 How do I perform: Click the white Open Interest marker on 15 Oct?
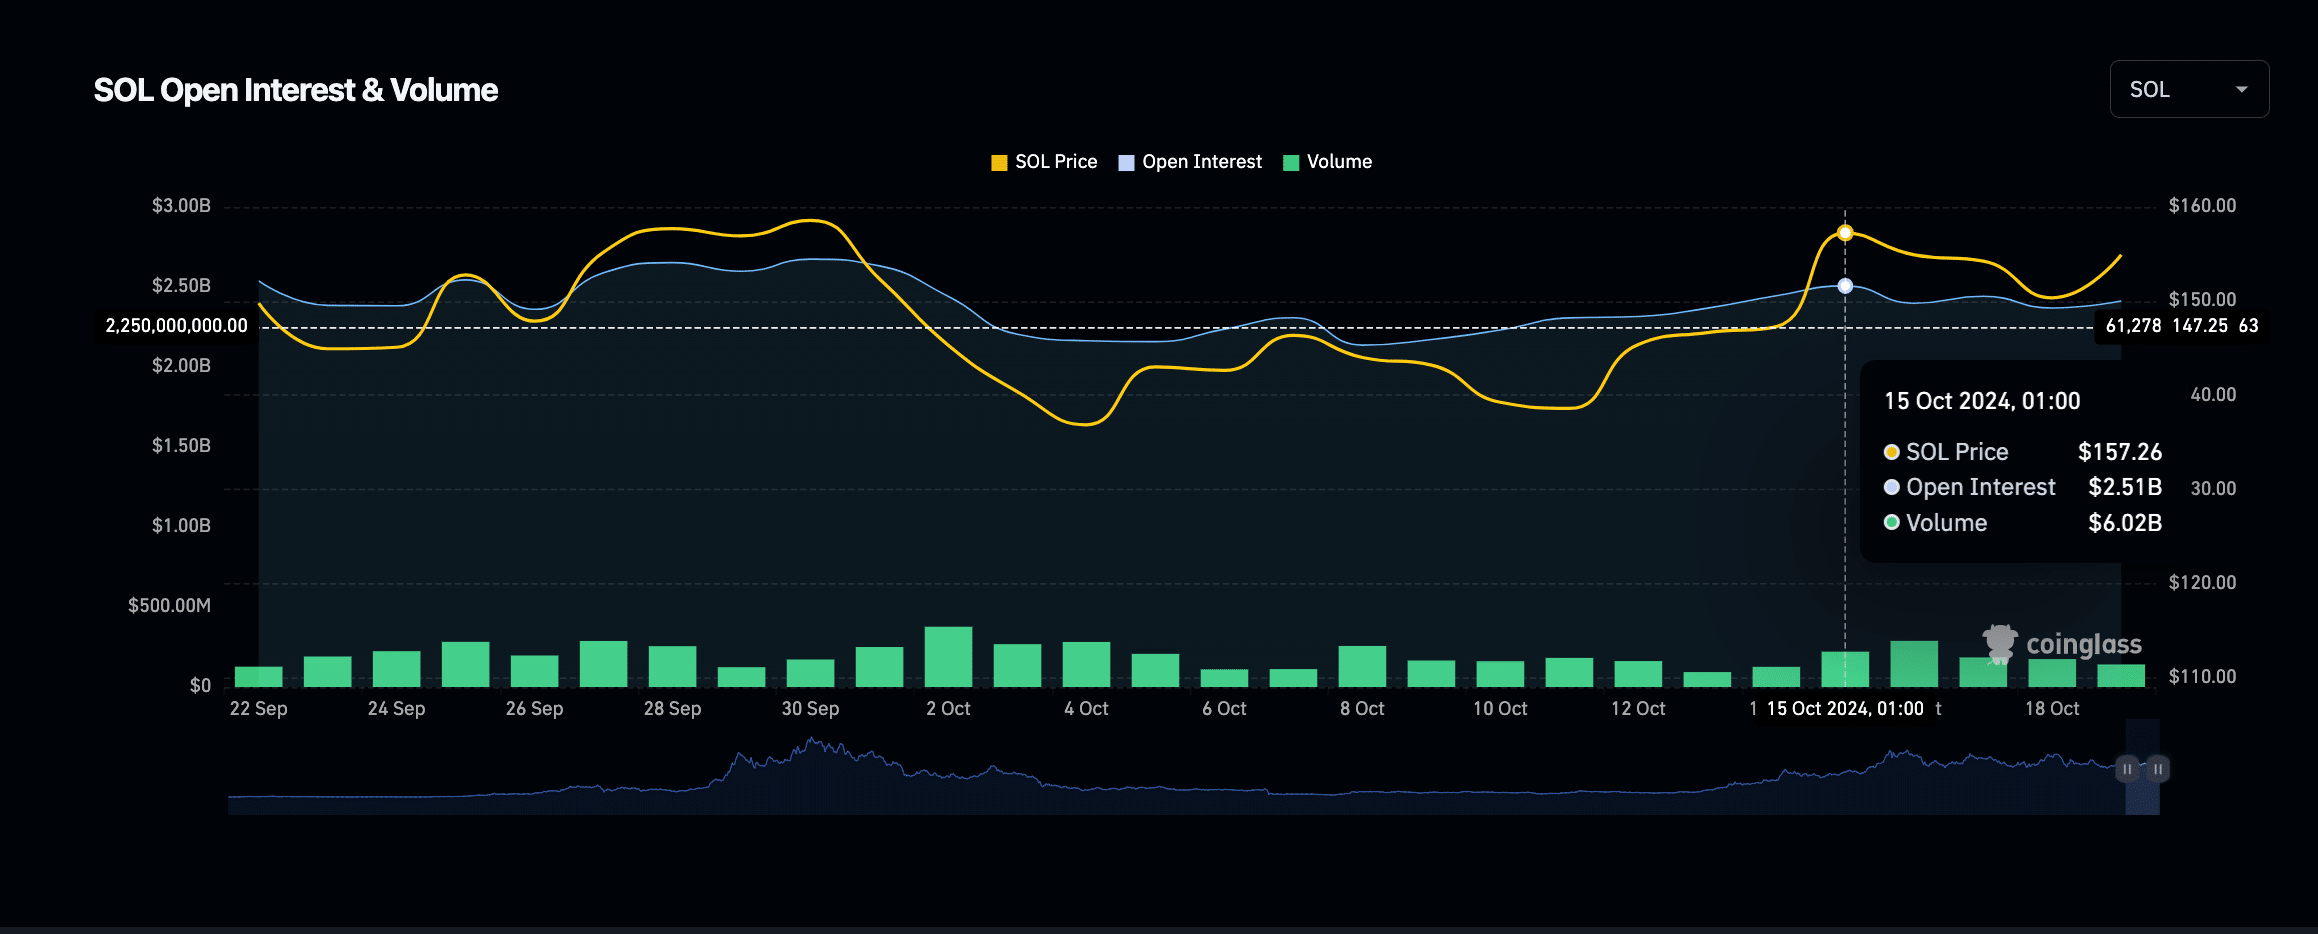point(1845,286)
